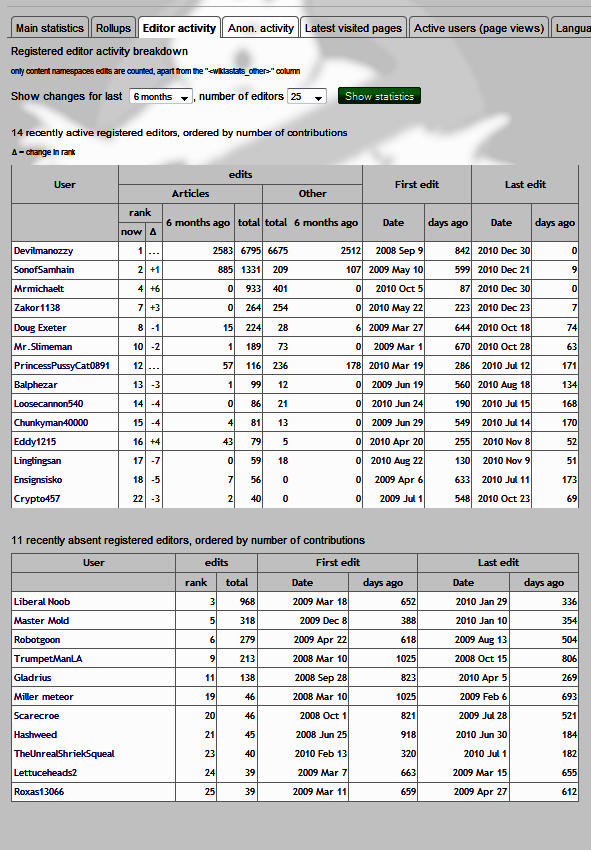Open user Lettuceheads2 link
This screenshot has height=850, width=591.
[x=46, y=772]
